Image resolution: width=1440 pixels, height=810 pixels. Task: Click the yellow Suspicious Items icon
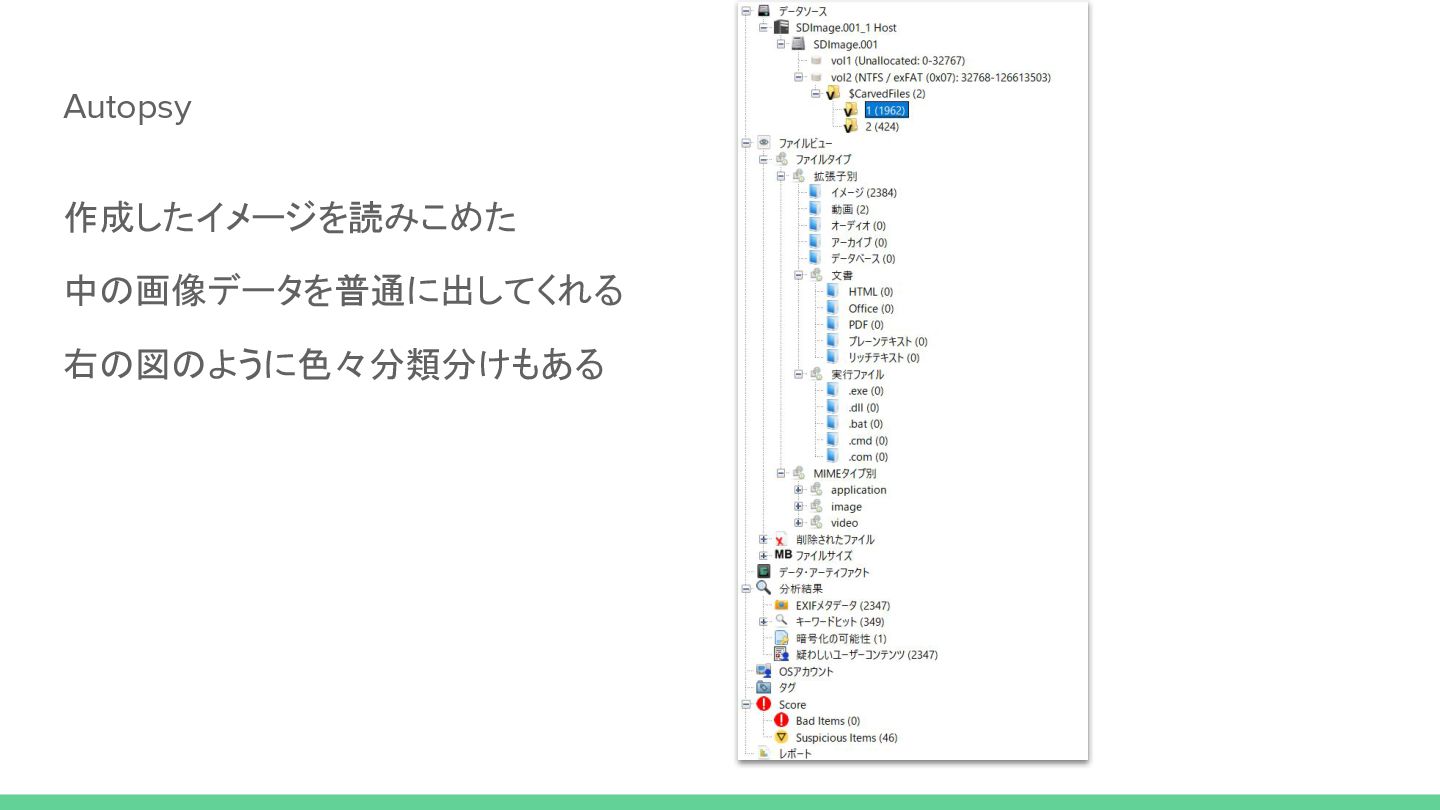click(781, 737)
